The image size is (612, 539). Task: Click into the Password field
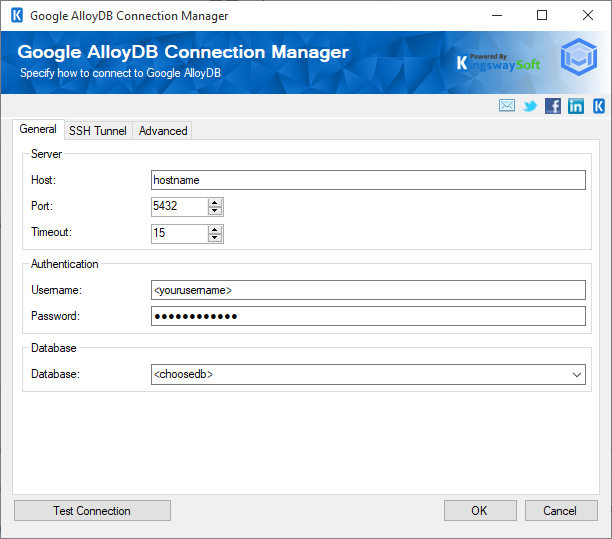pos(368,316)
